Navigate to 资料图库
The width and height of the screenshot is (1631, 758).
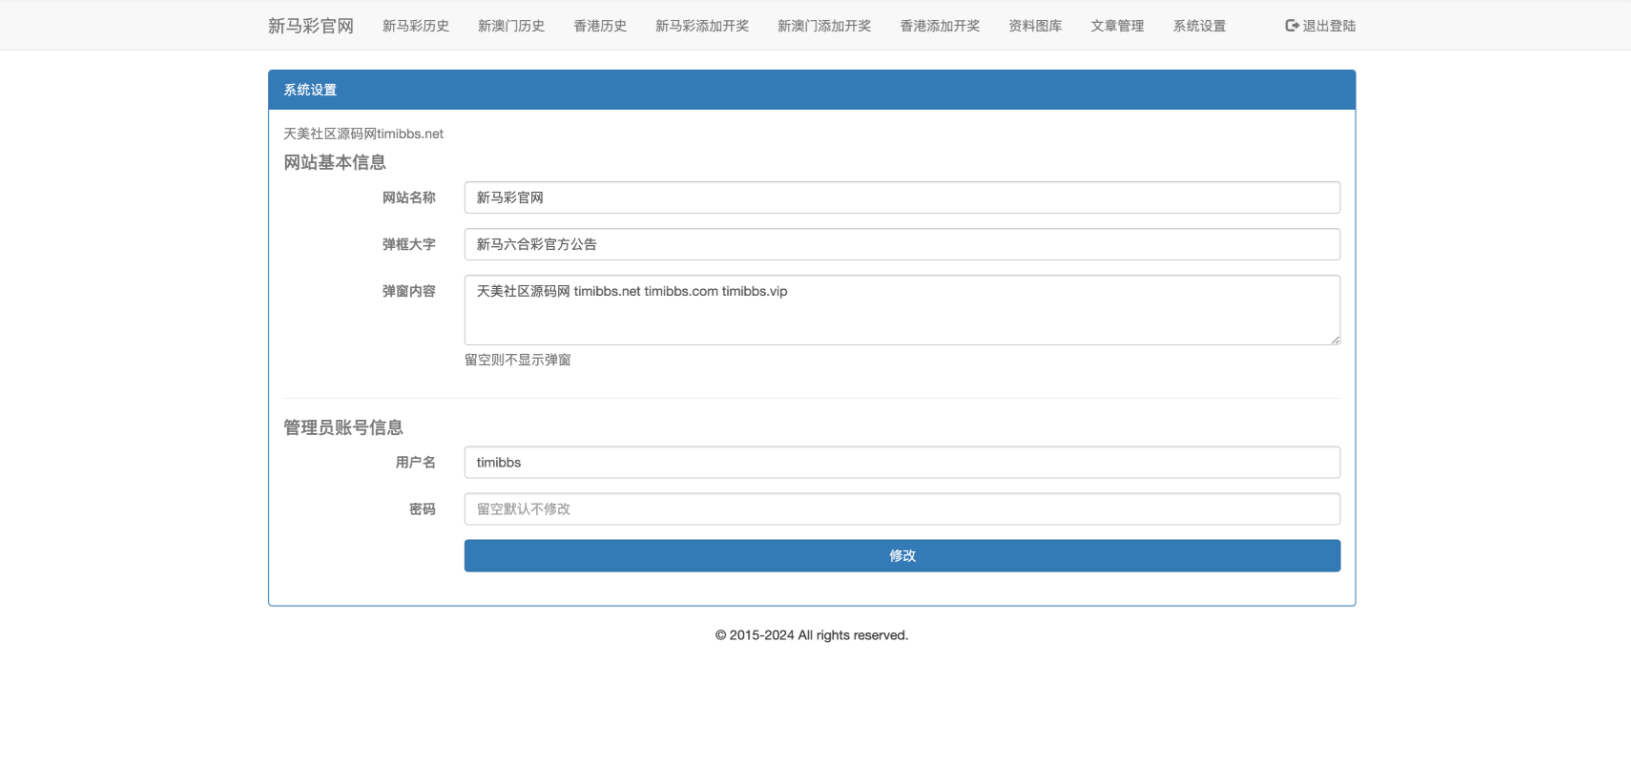pos(1035,26)
